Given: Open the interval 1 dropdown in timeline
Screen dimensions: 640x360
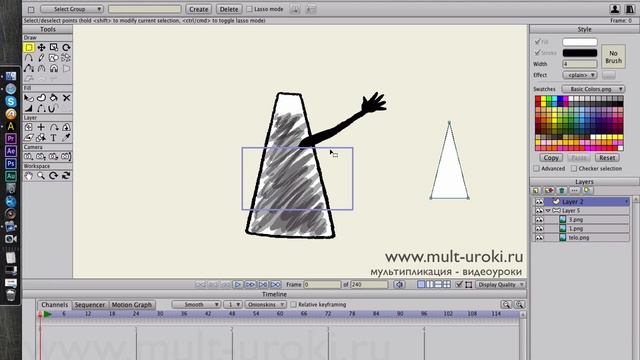Looking at the screenshot, I should pyautogui.click(x=233, y=304).
